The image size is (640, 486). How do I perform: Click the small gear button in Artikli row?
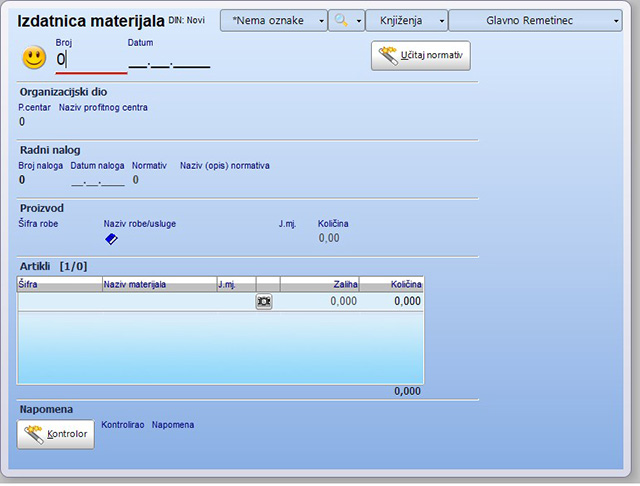(x=264, y=302)
